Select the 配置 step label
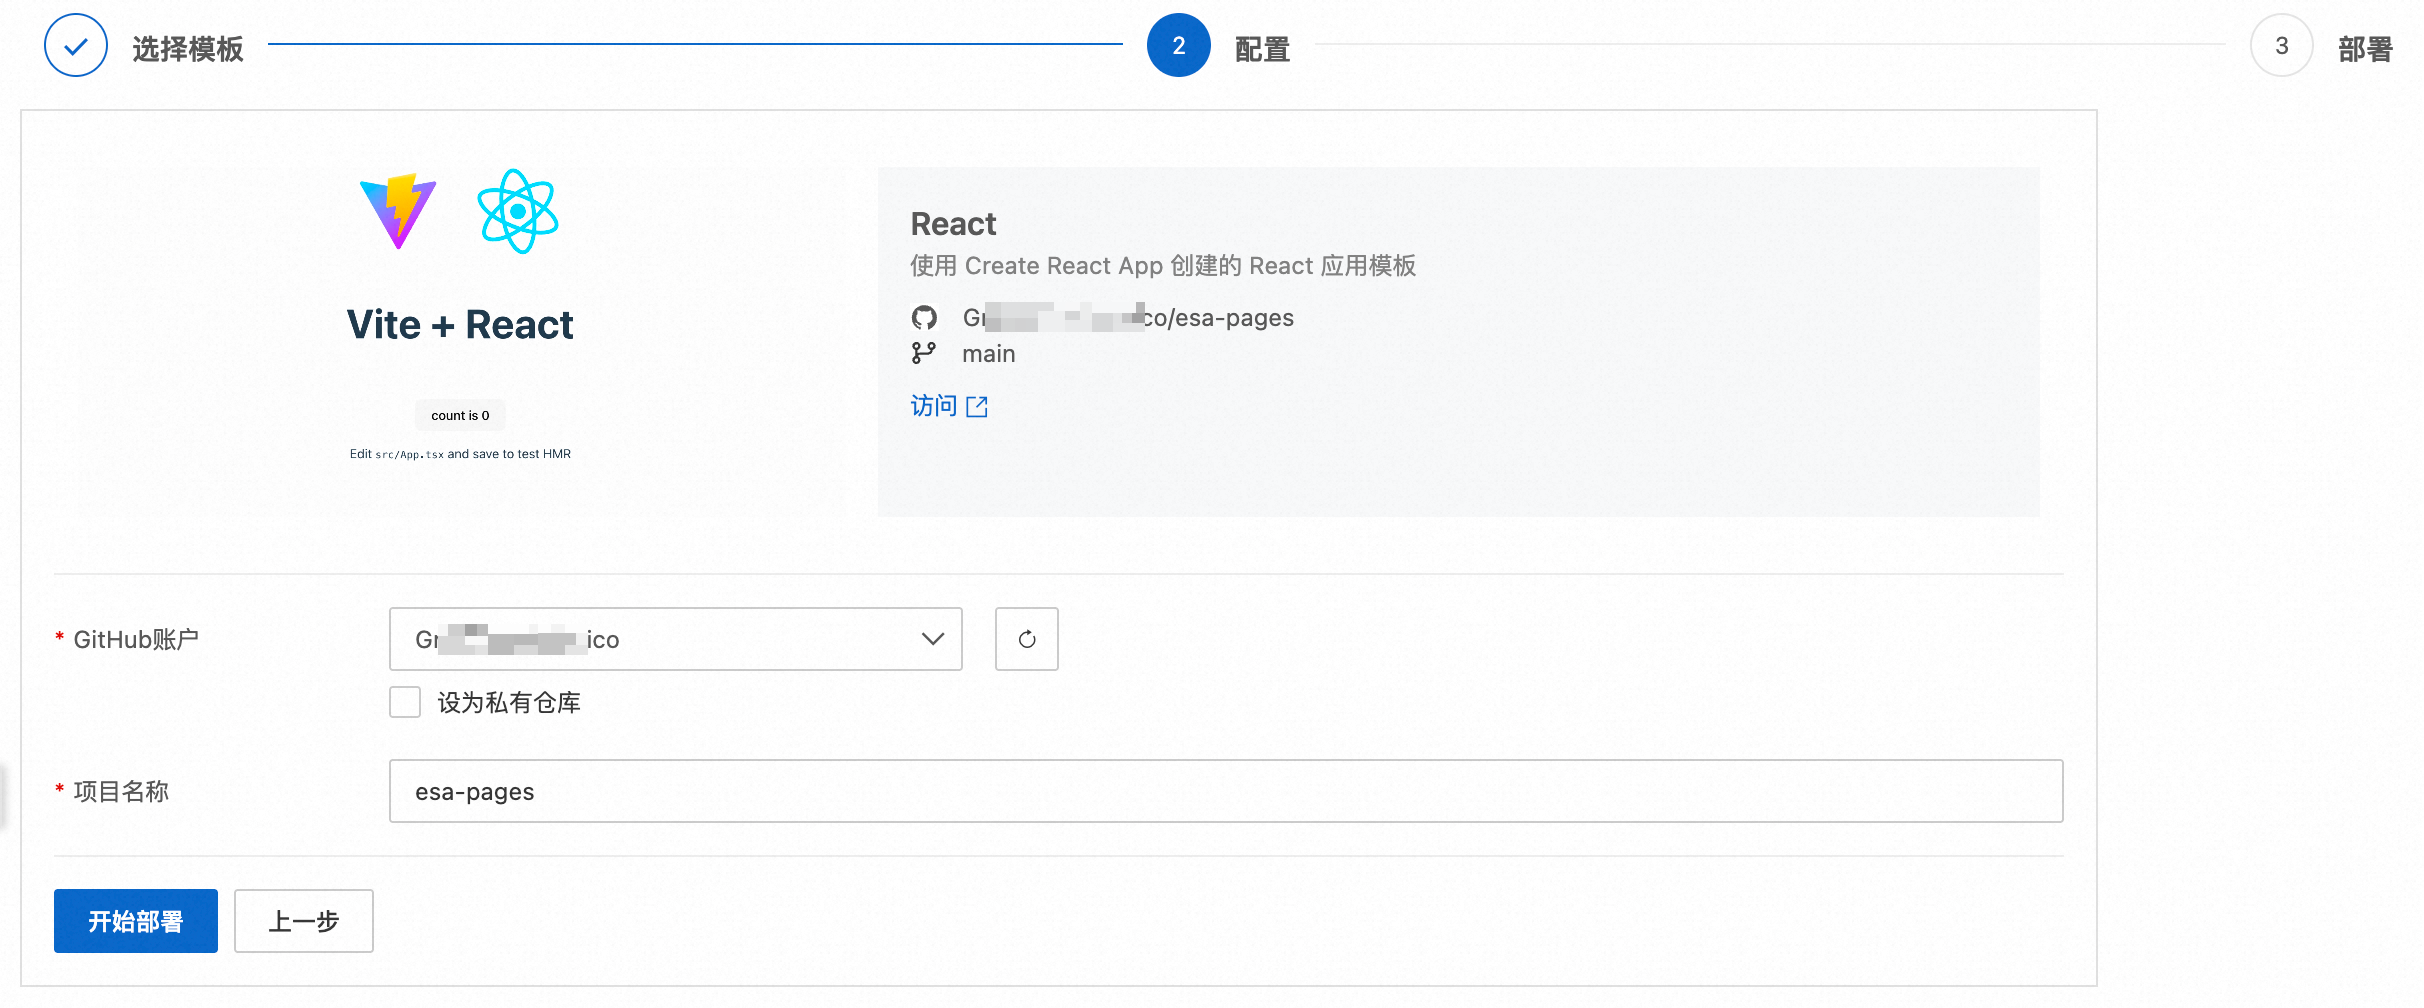Image resolution: width=2424 pixels, height=1008 pixels. (1262, 49)
